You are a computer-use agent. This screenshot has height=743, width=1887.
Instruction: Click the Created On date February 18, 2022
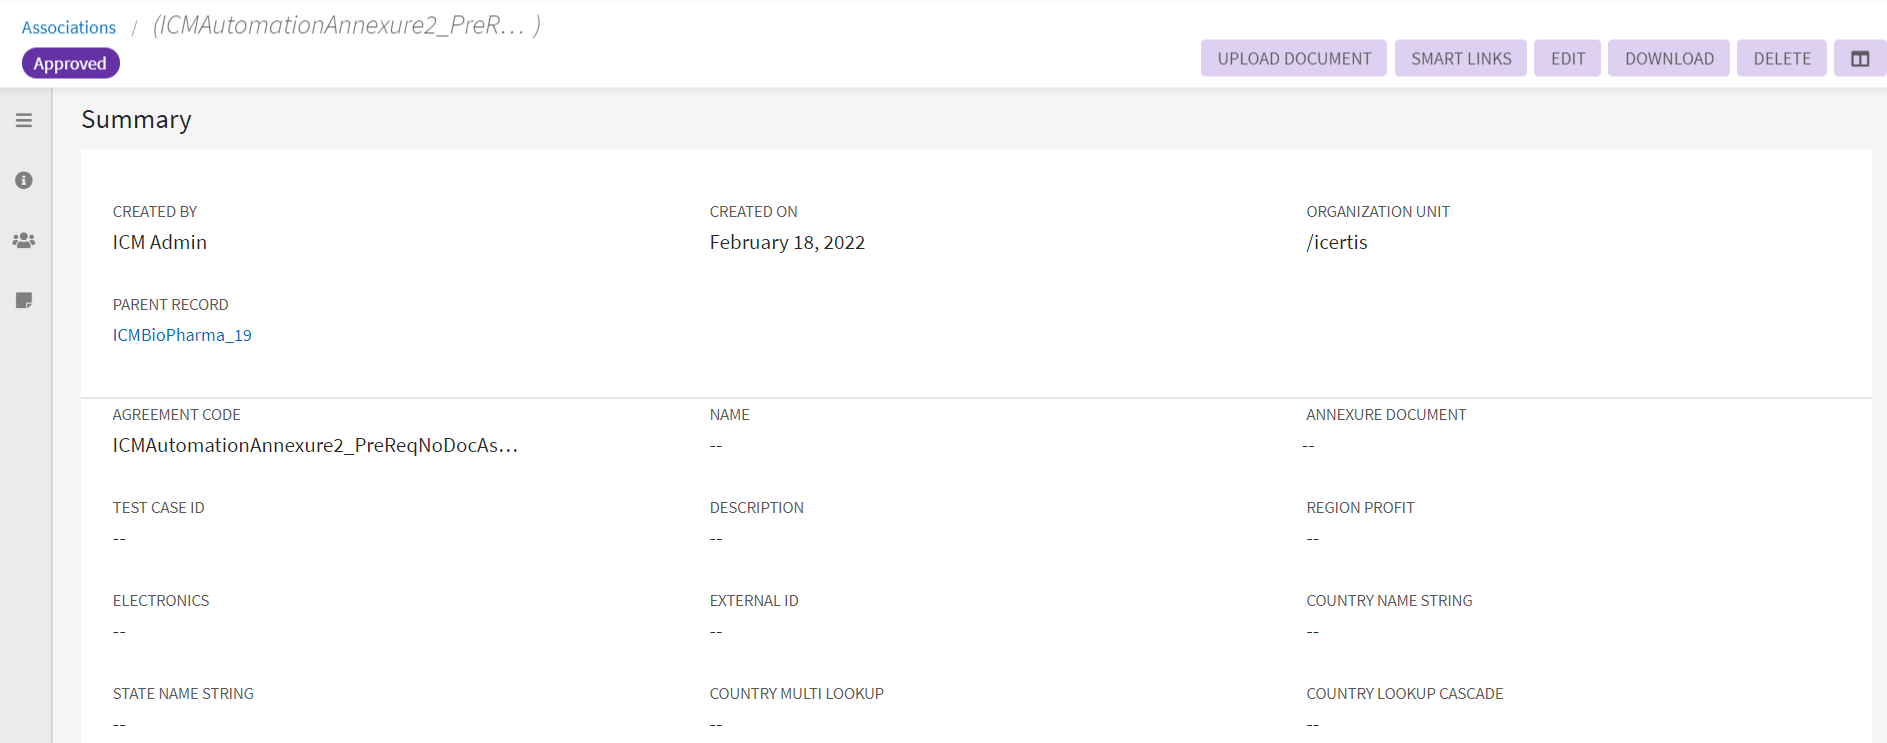pos(786,243)
